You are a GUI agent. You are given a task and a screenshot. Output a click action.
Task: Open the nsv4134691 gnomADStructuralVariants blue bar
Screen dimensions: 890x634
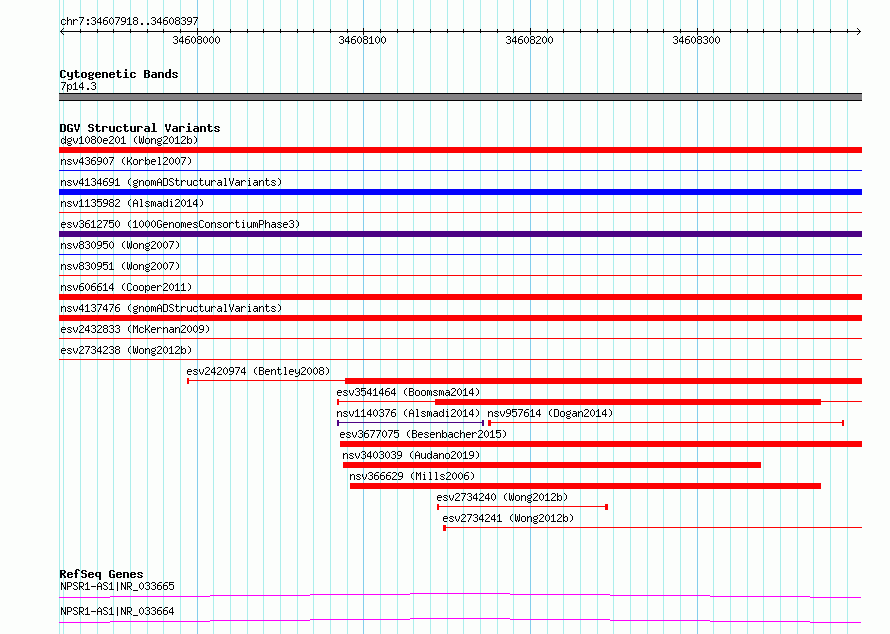pos(460,192)
